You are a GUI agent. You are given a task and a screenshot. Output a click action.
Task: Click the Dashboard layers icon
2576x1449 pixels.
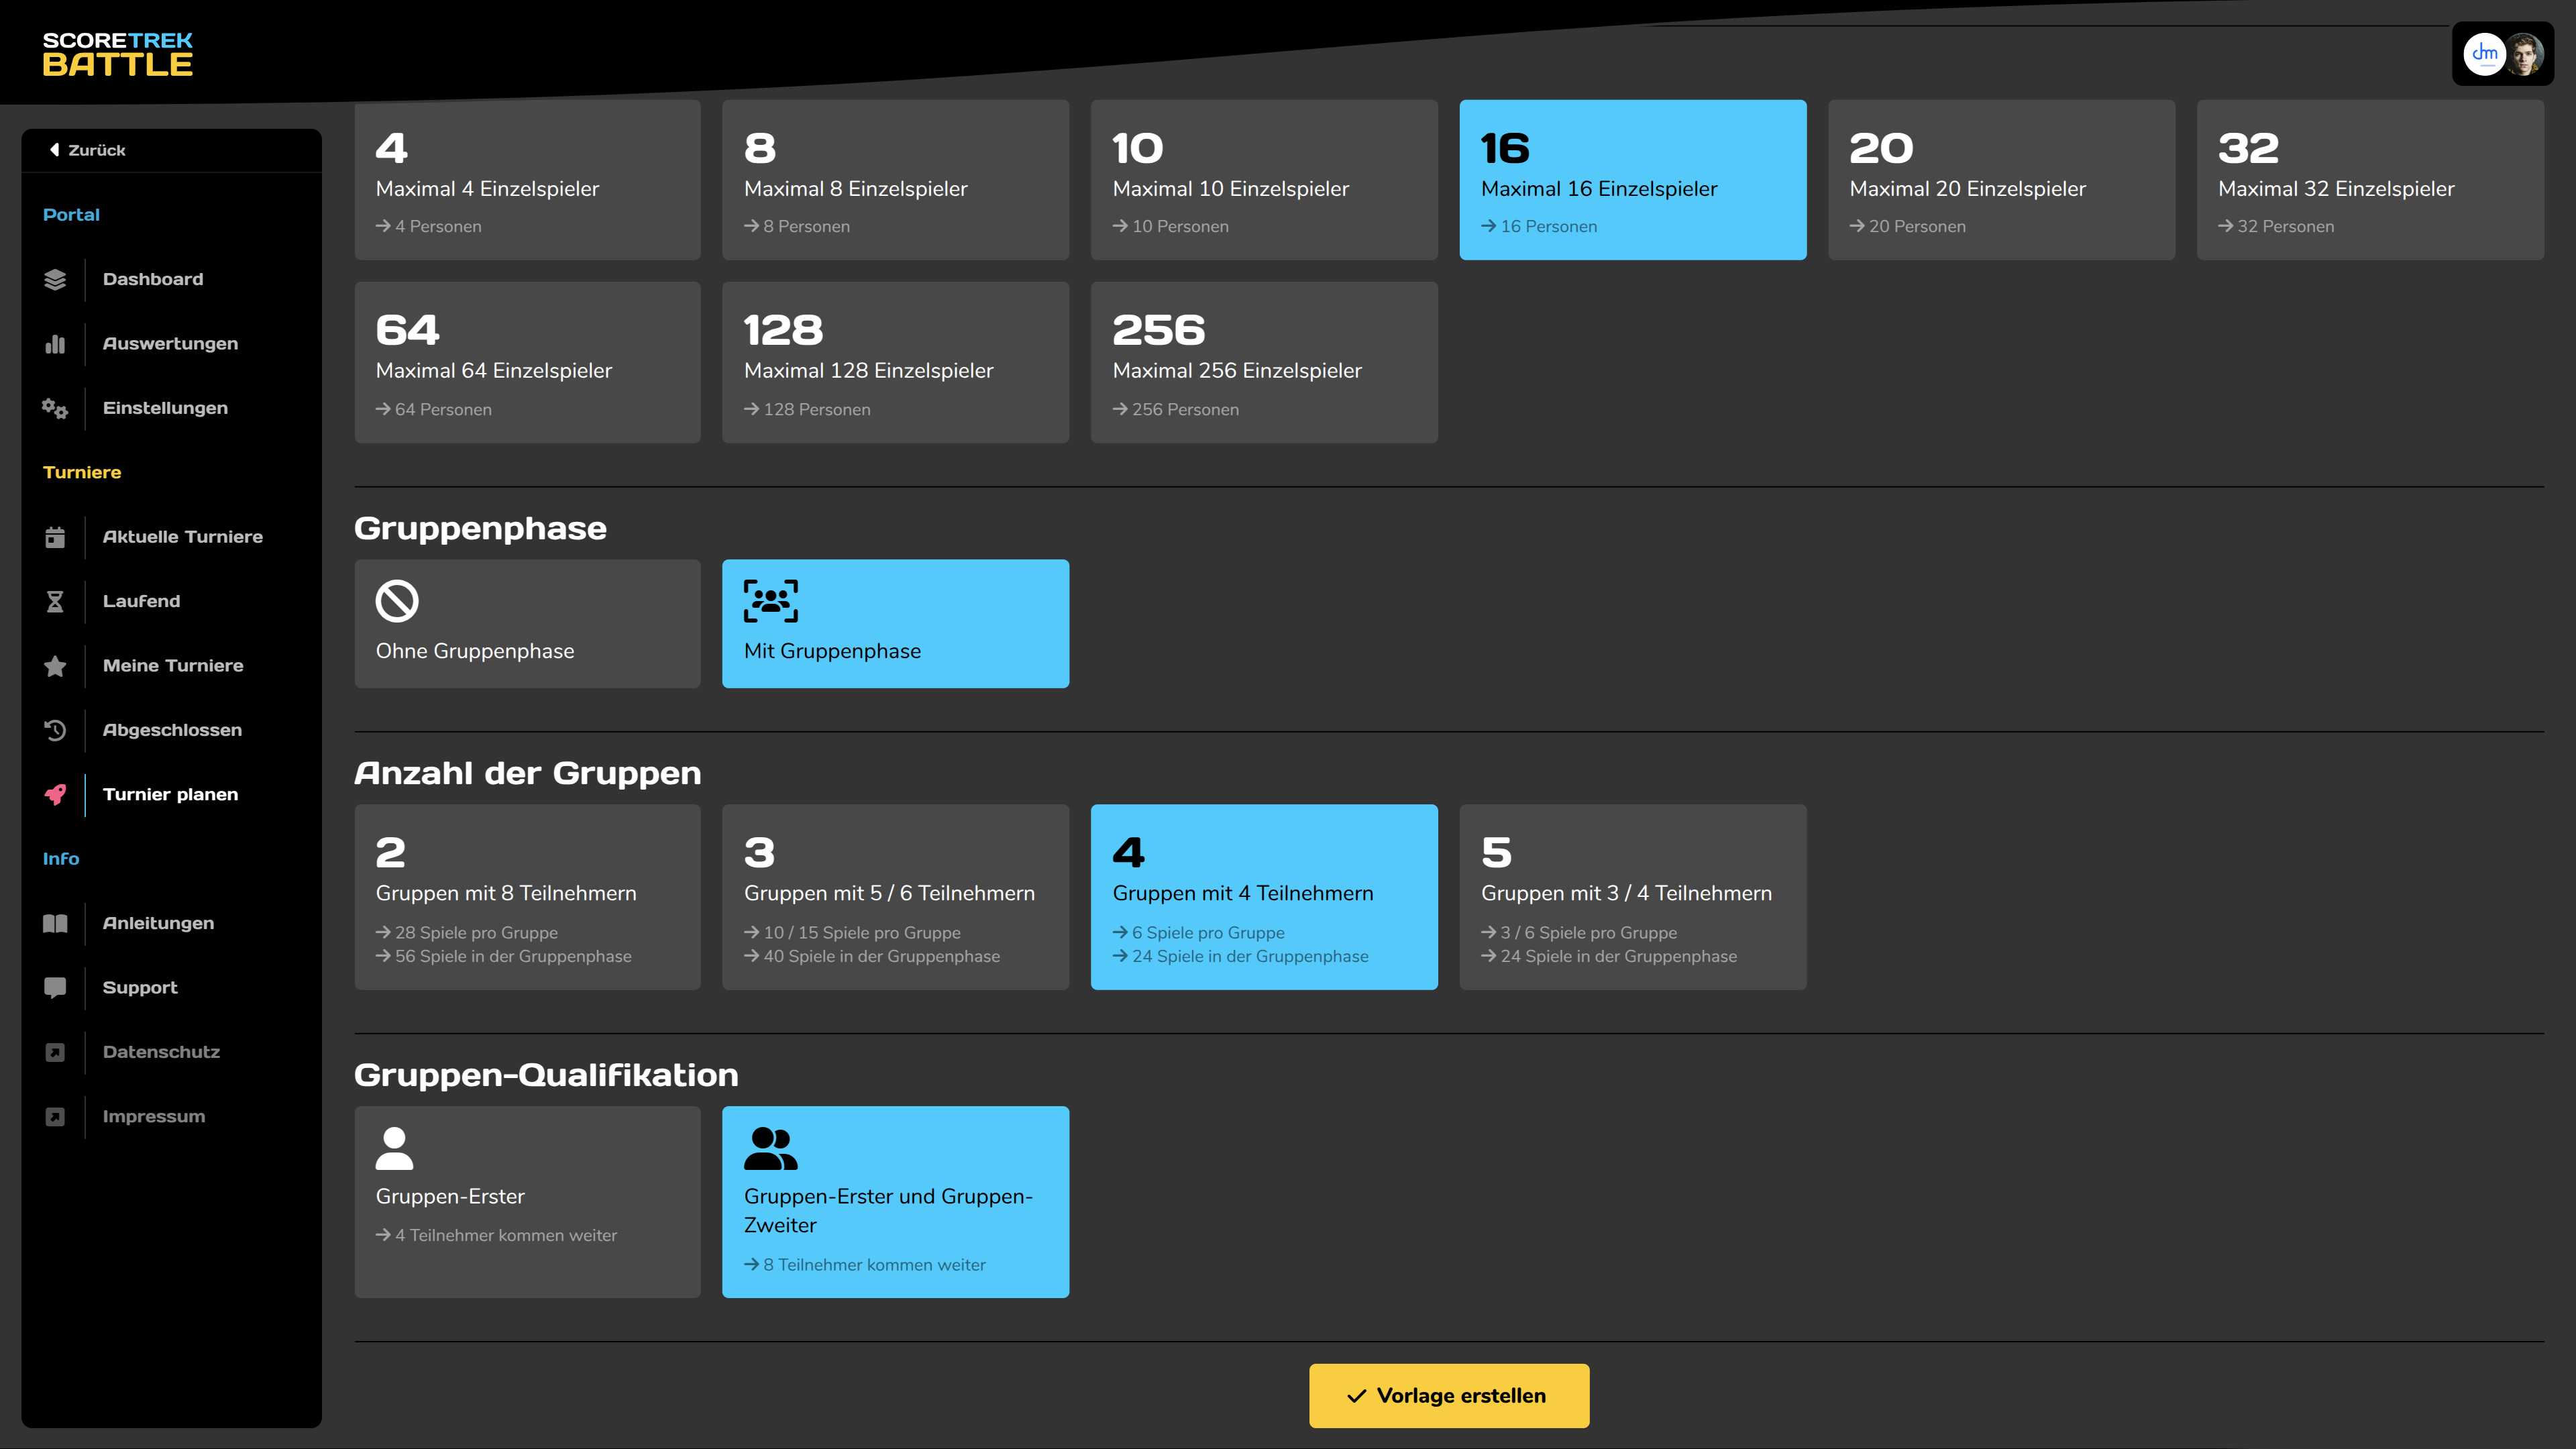click(x=55, y=280)
